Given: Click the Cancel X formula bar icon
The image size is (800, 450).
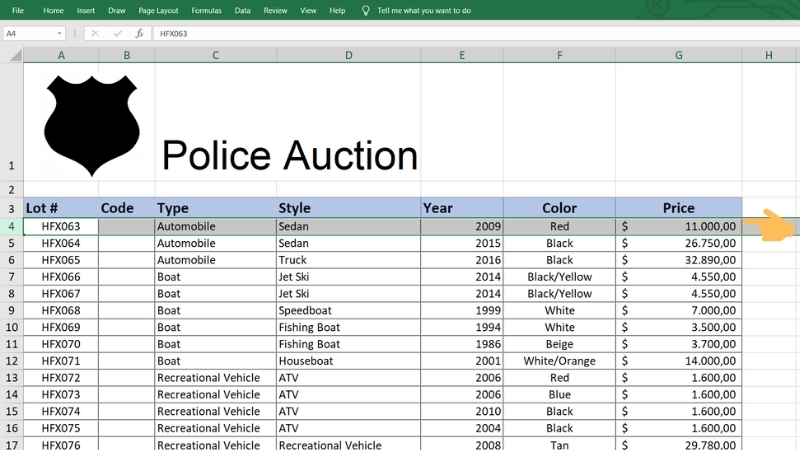Looking at the screenshot, I should click(95, 34).
